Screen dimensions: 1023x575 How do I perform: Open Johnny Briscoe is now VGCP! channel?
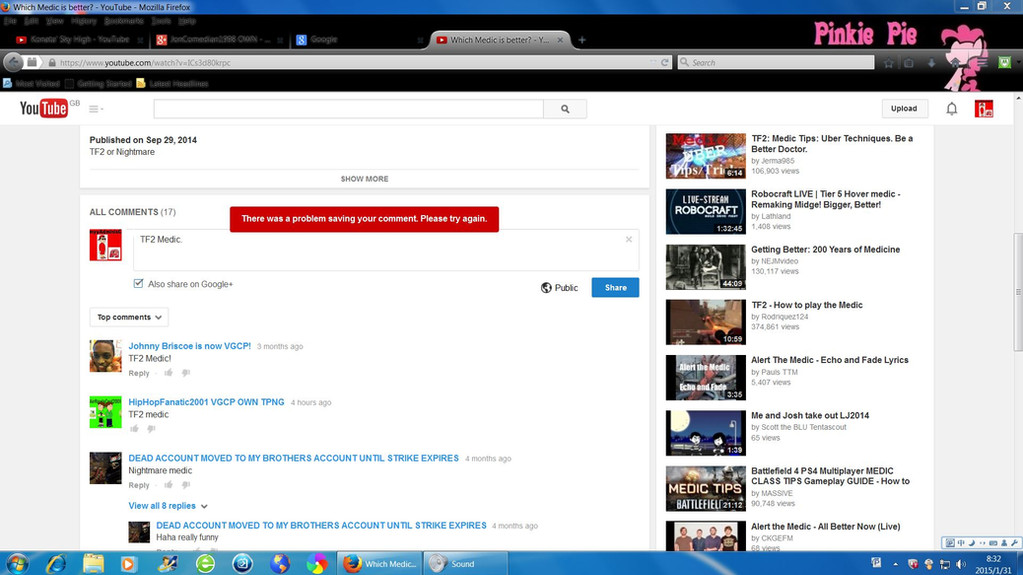pos(189,346)
